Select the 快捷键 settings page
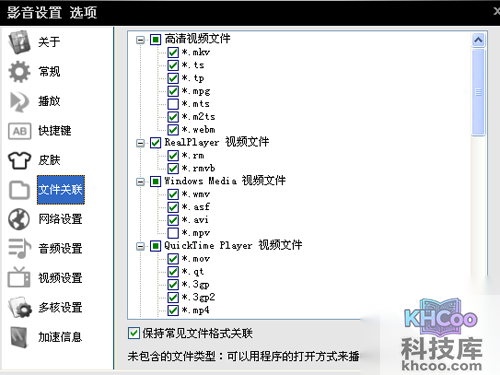 (x=55, y=131)
